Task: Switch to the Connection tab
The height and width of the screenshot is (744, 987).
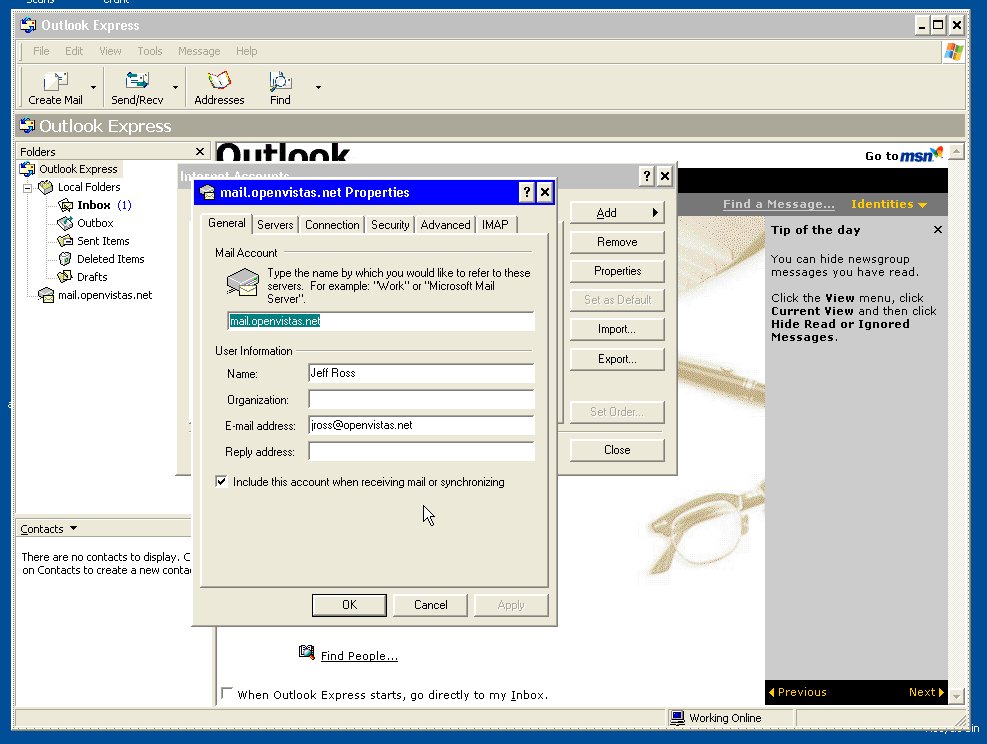Action: 332,225
